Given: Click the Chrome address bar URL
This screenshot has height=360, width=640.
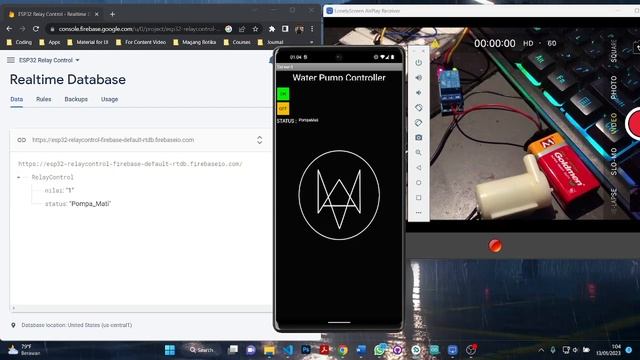Looking at the screenshot, I should pos(138,29).
